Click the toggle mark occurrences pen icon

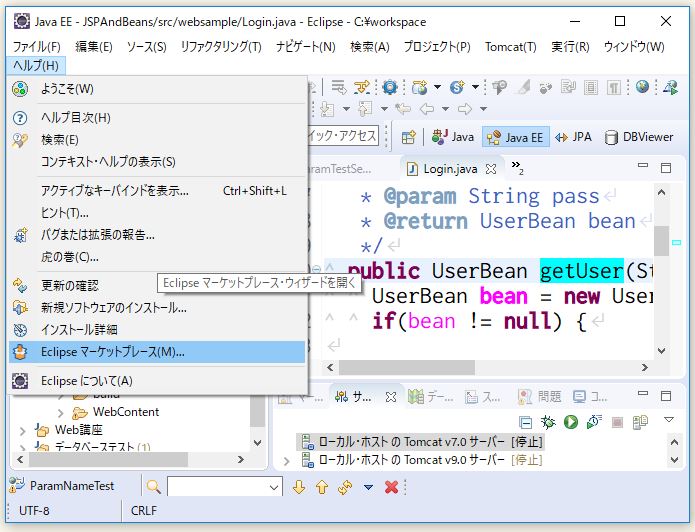[524, 87]
